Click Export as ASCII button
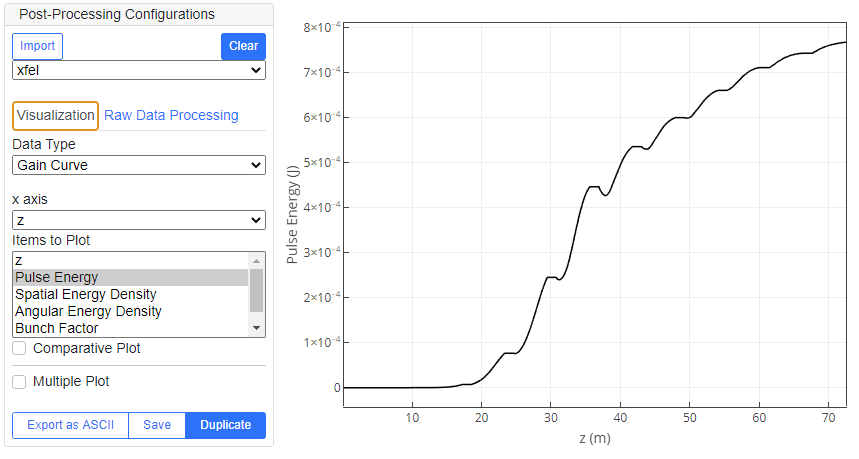 [70, 425]
